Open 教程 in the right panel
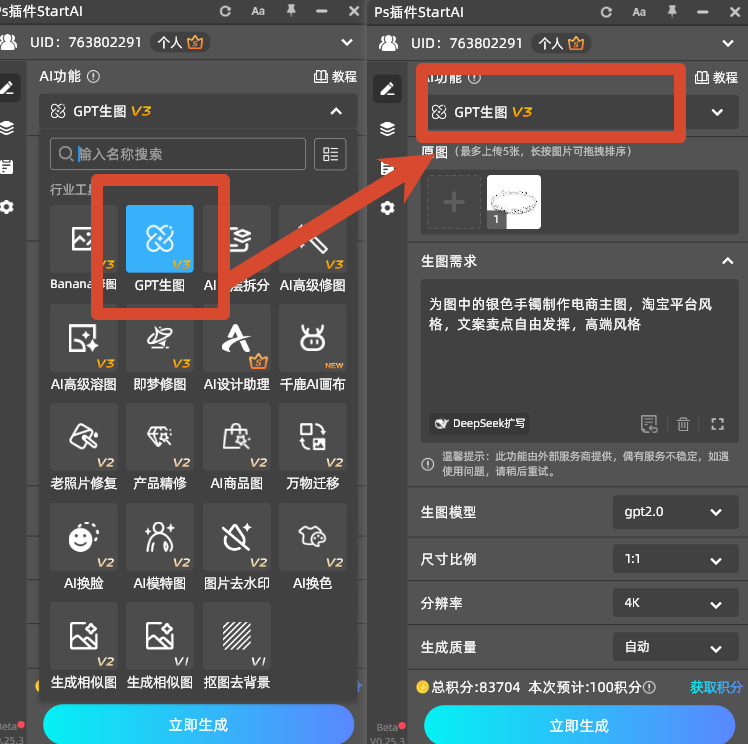 click(716, 77)
